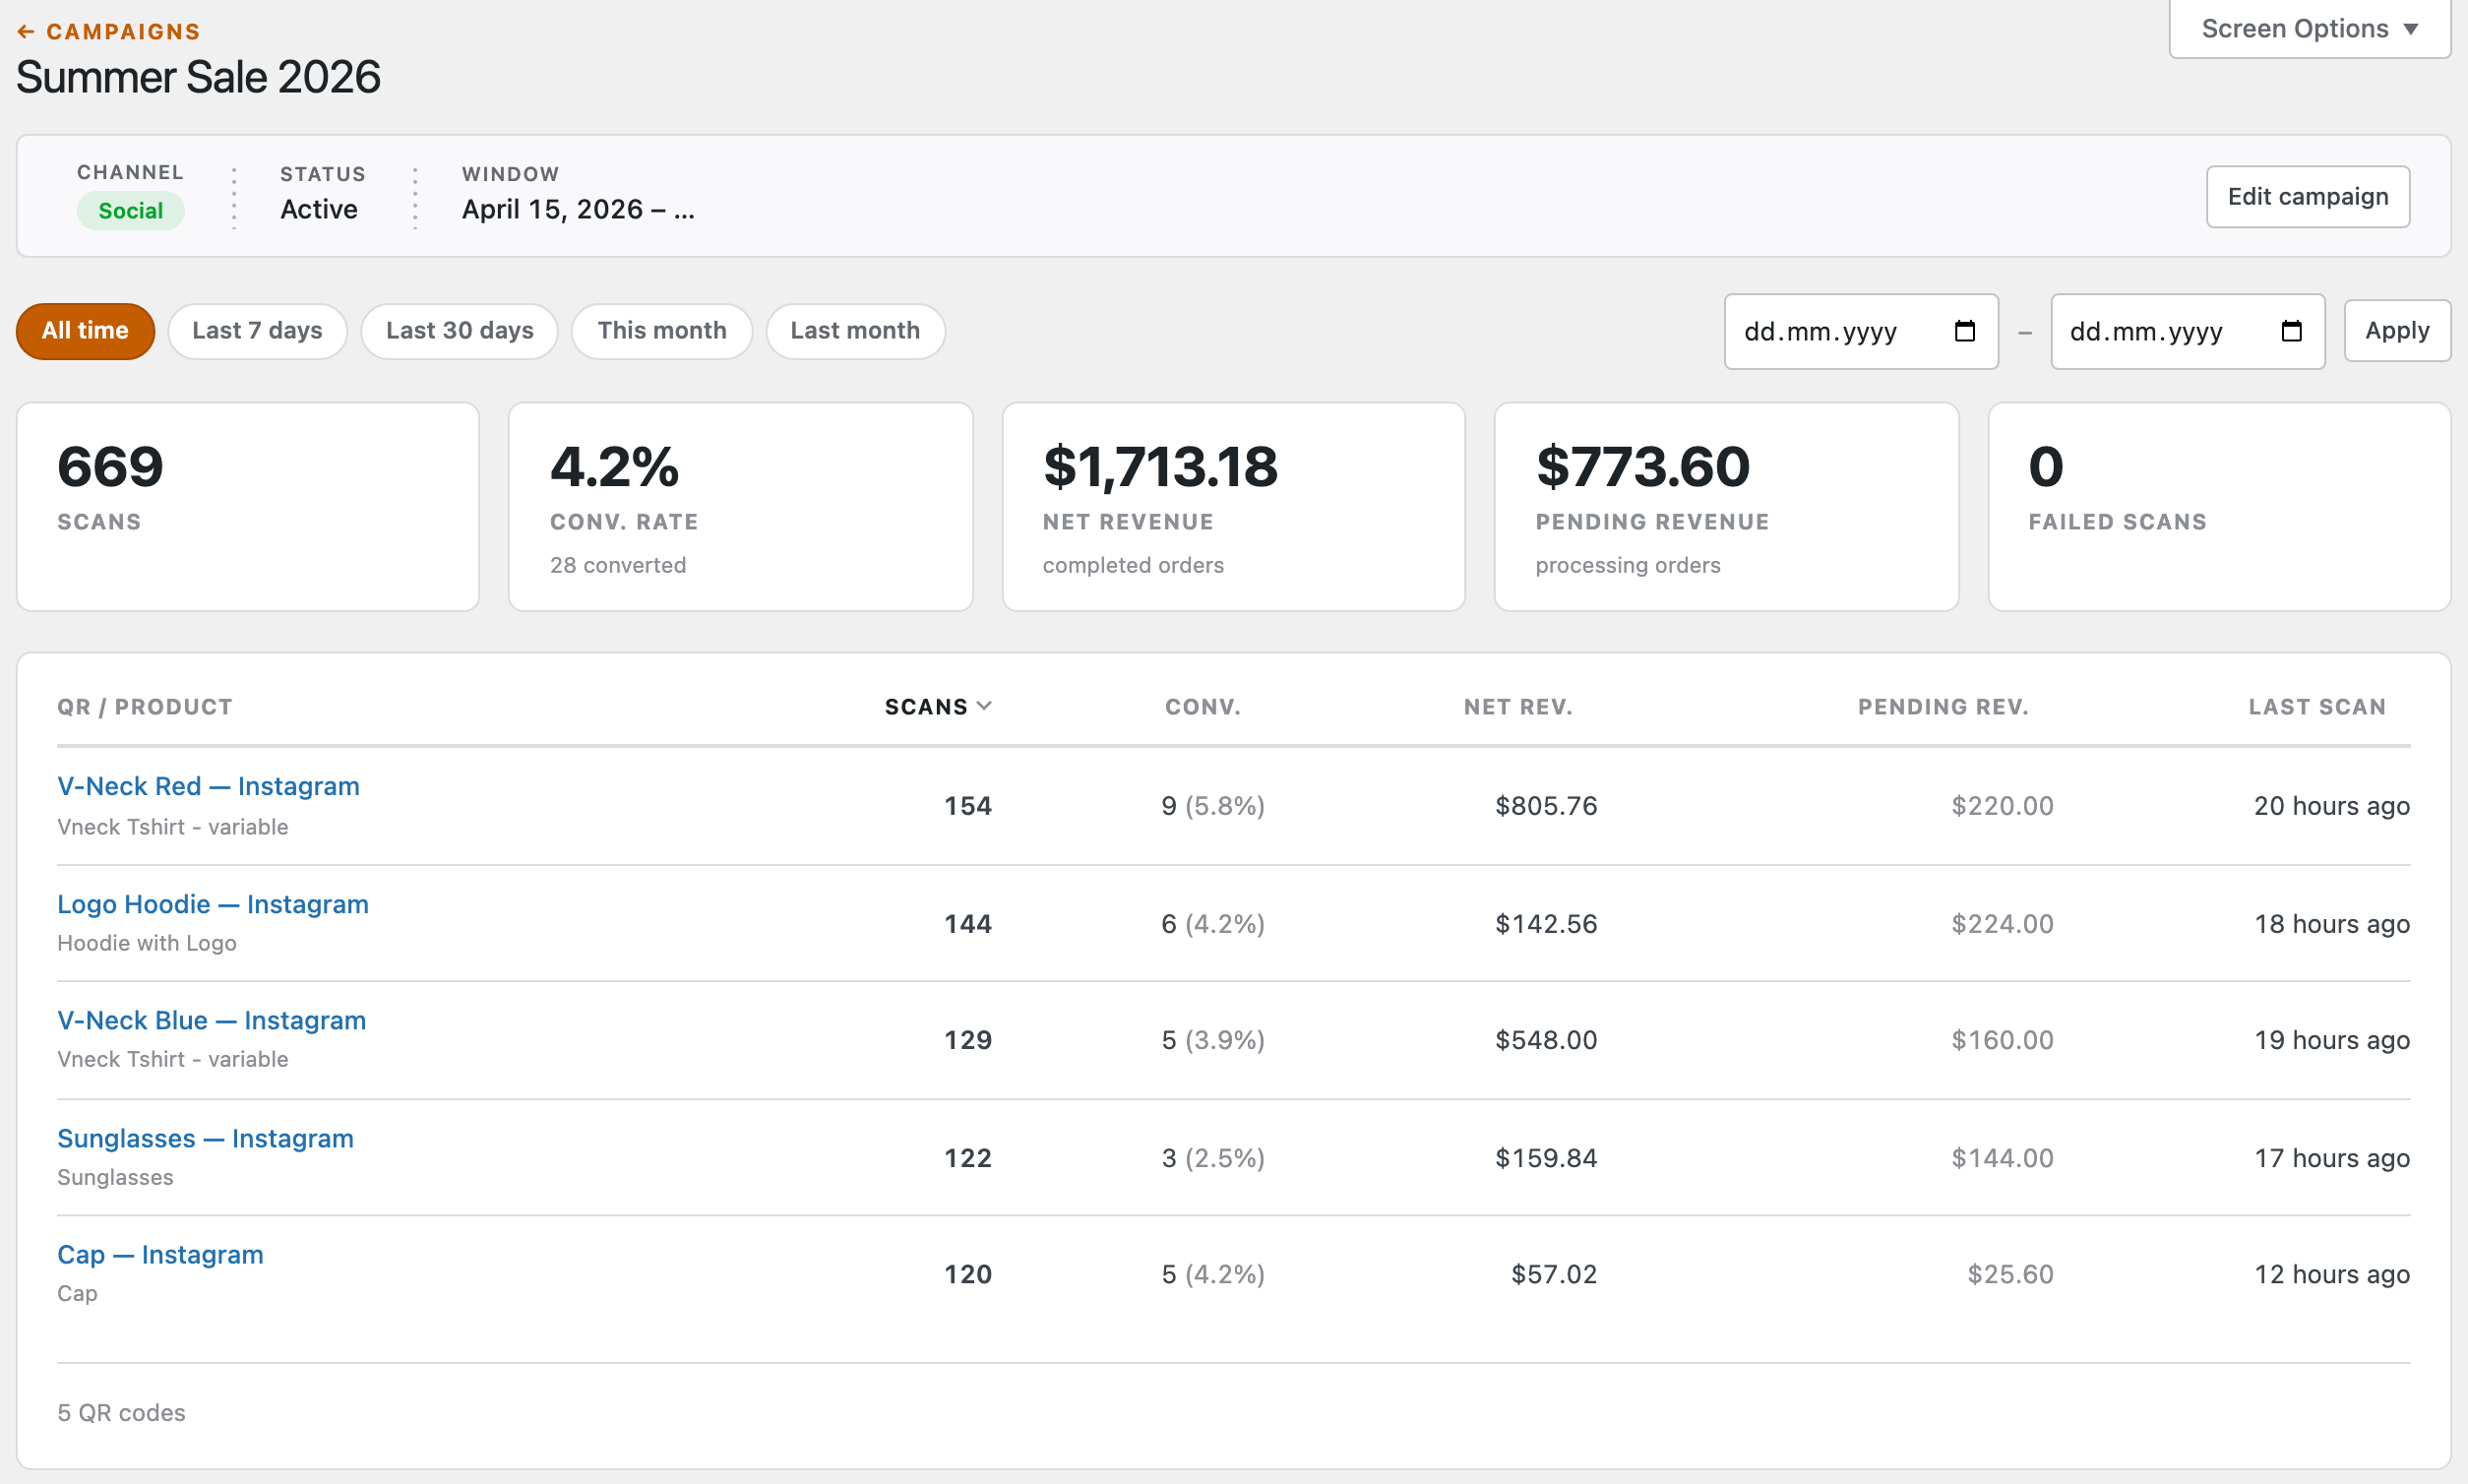Viewport: 2468px width, 1484px height.
Task: Click the Conv. column header
Action: pos(1203,706)
